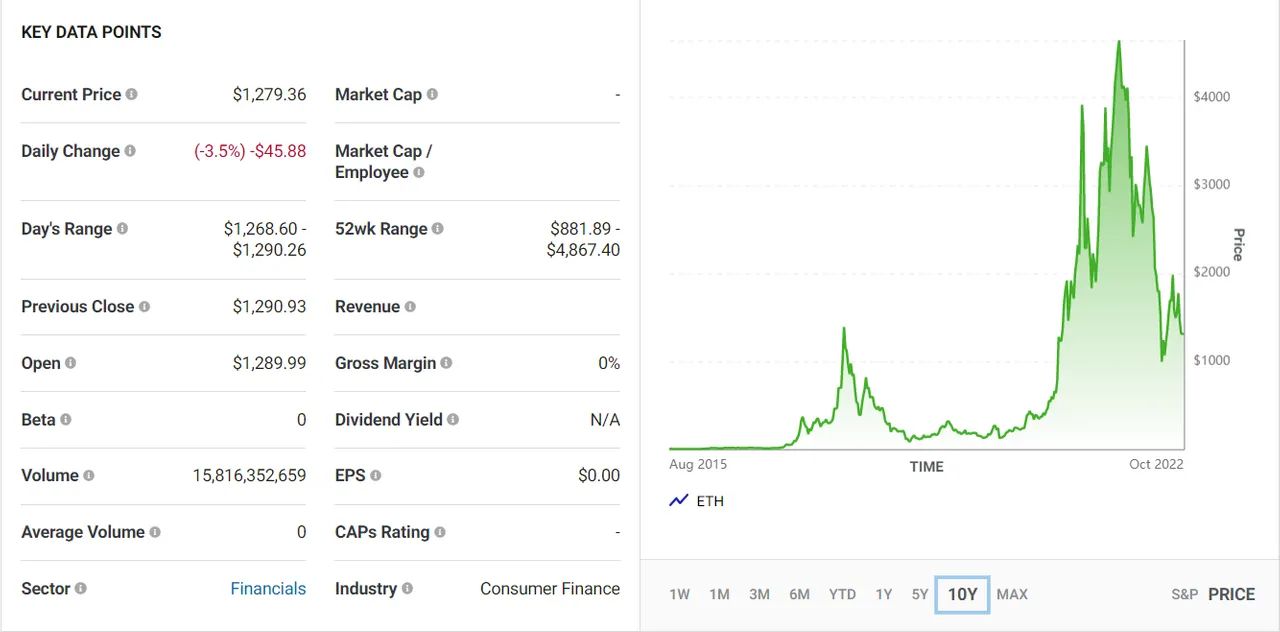Click the Dividend Yield value N/A
1280x632 pixels.
tap(605, 419)
